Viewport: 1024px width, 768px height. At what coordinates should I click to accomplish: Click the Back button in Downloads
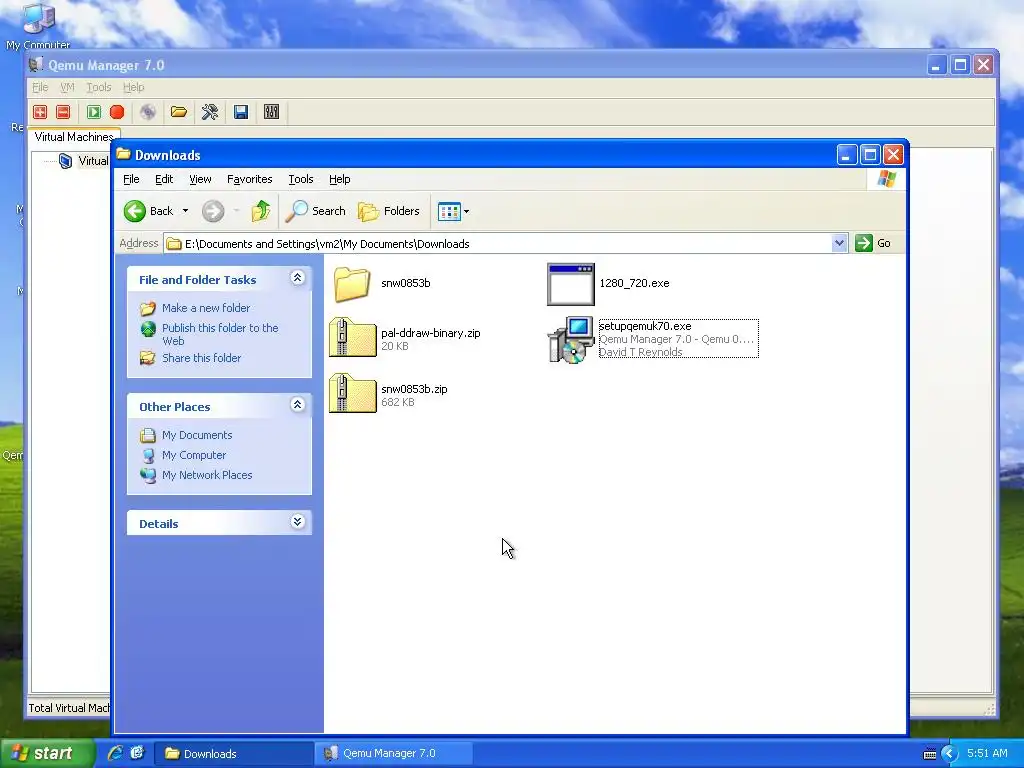point(149,211)
